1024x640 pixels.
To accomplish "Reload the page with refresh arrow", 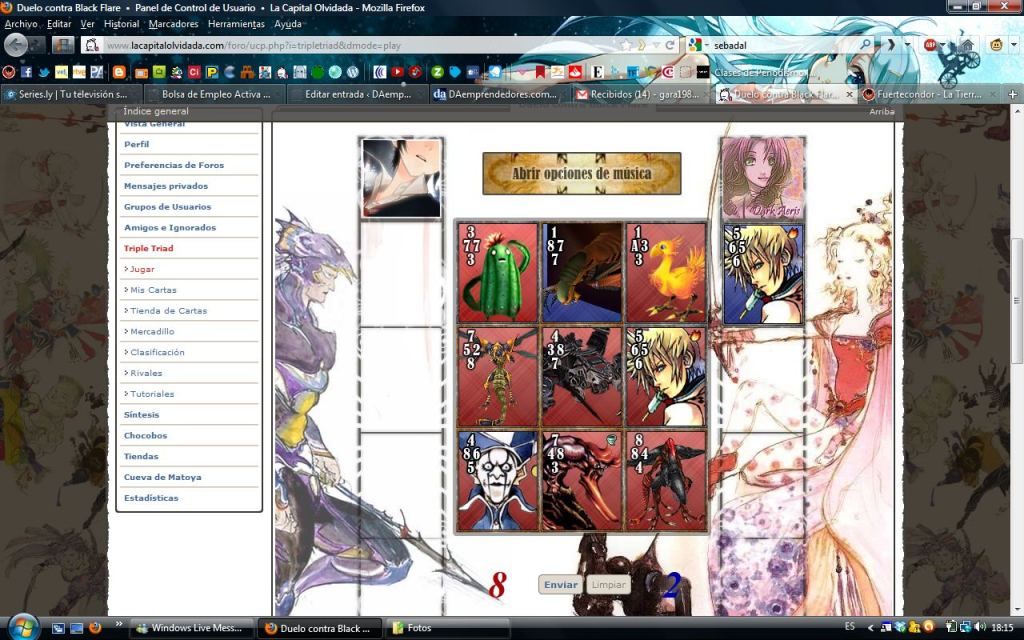I will [669, 45].
